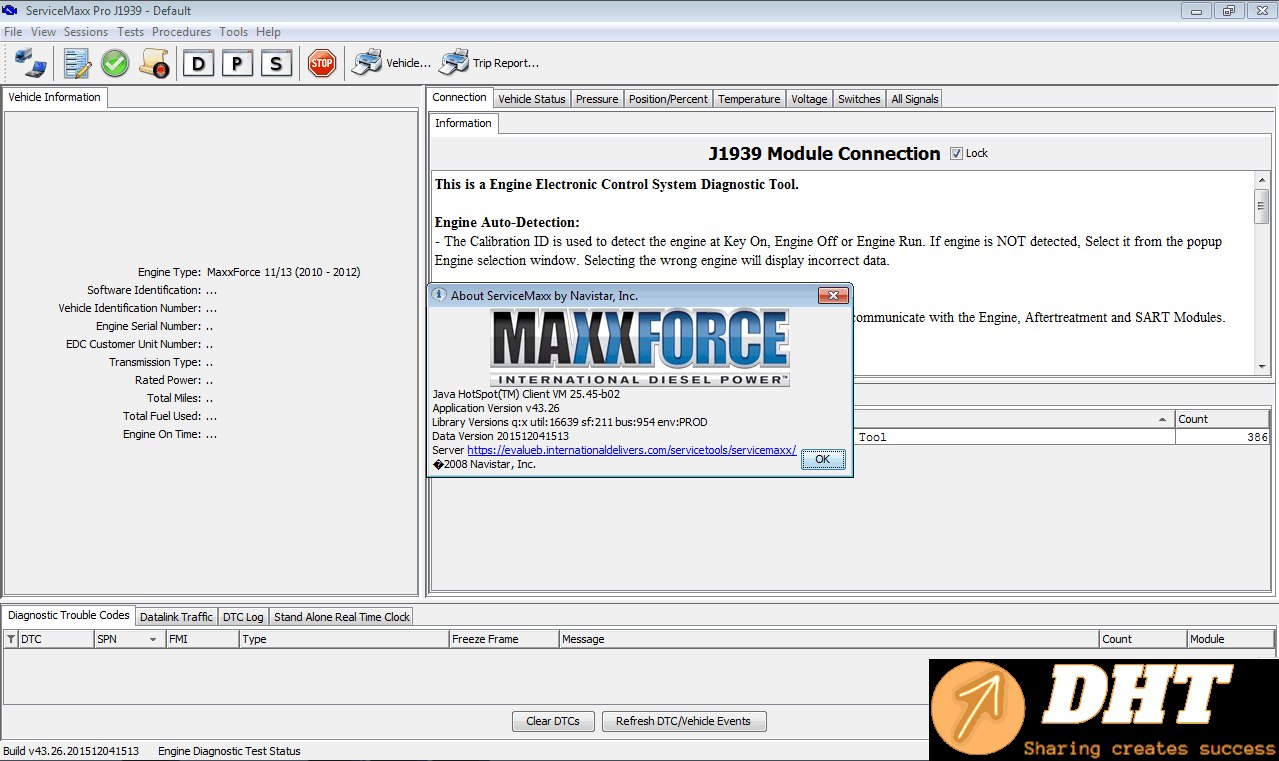Click the FMI column header

[x=202, y=639]
